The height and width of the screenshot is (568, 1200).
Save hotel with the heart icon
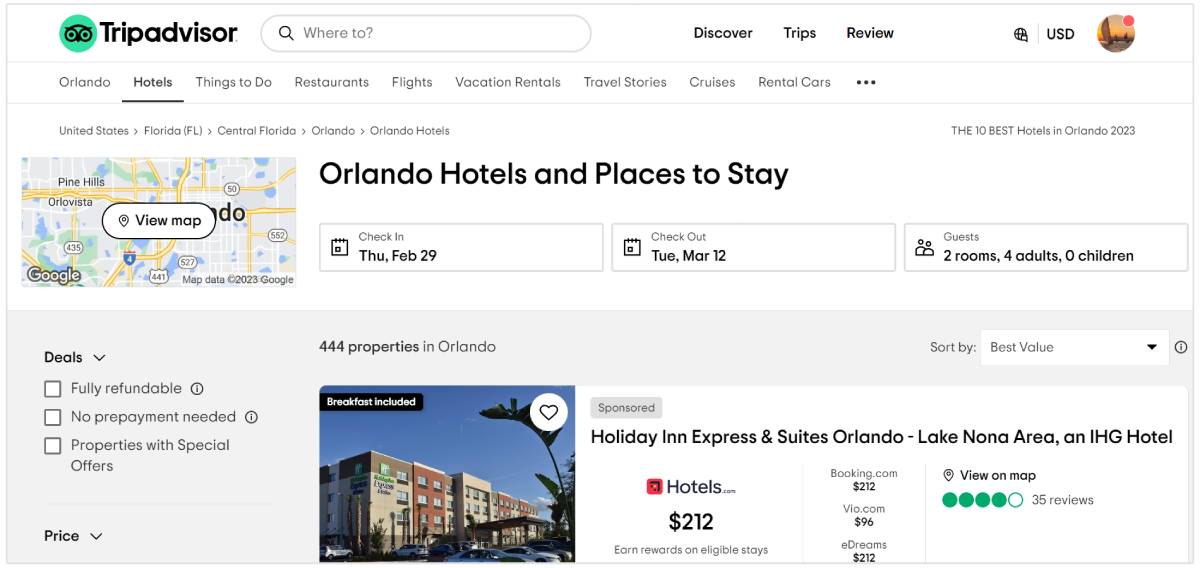pyautogui.click(x=548, y=412)
